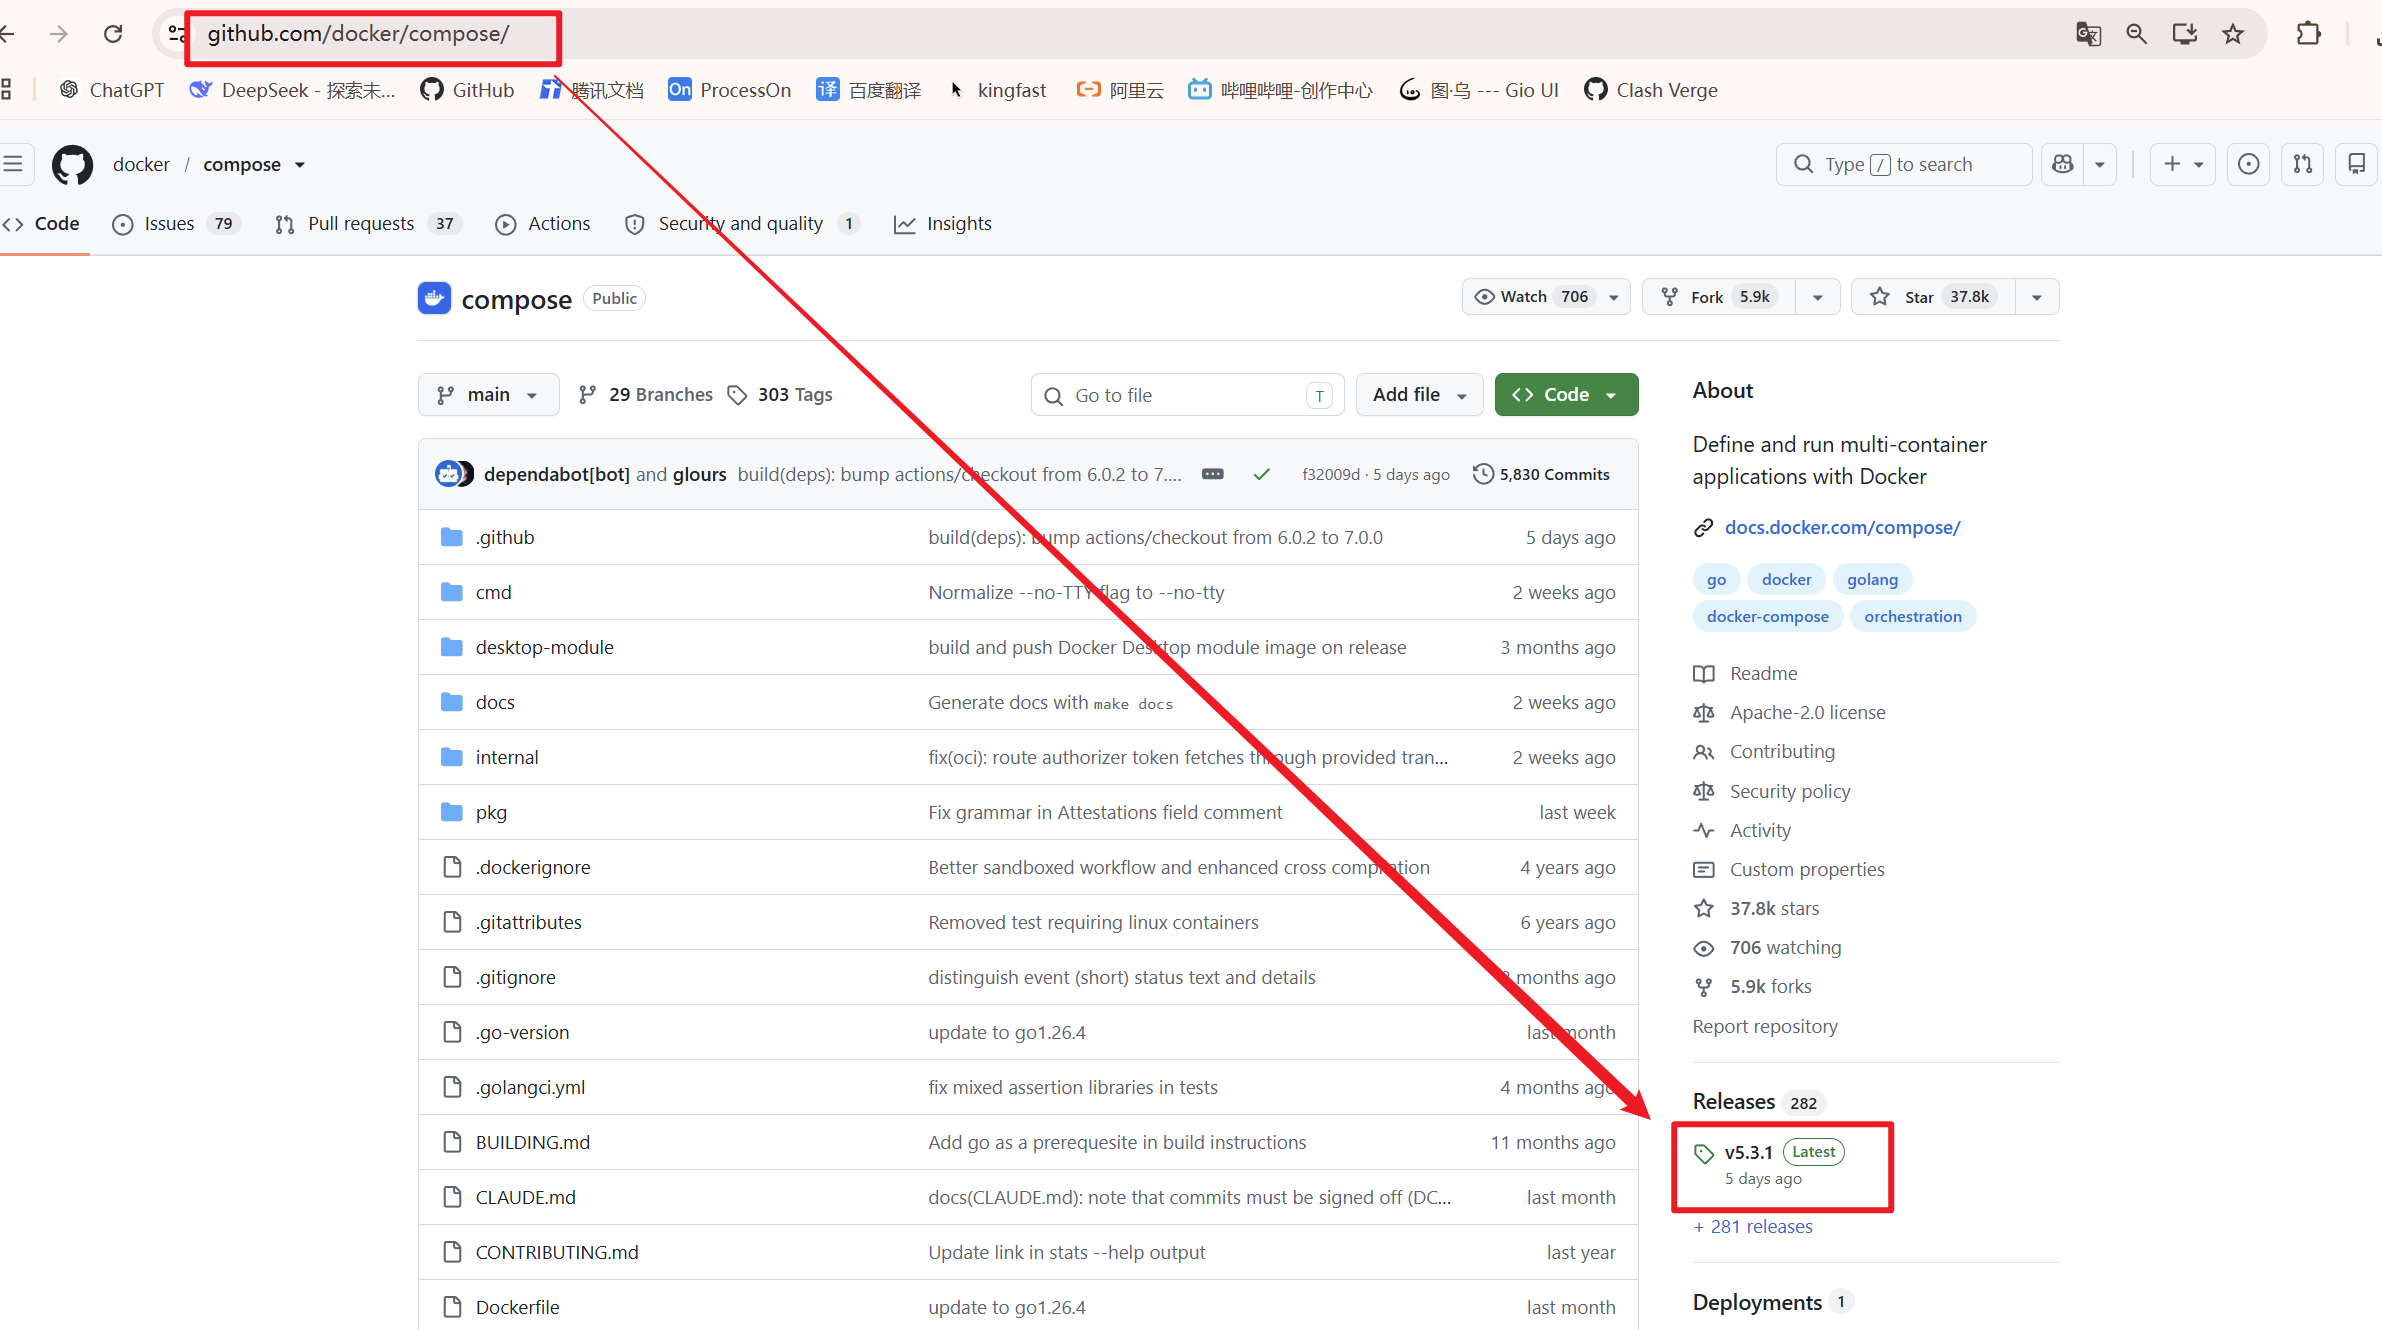Open the orchestration topic tag

pos(1912,616)
